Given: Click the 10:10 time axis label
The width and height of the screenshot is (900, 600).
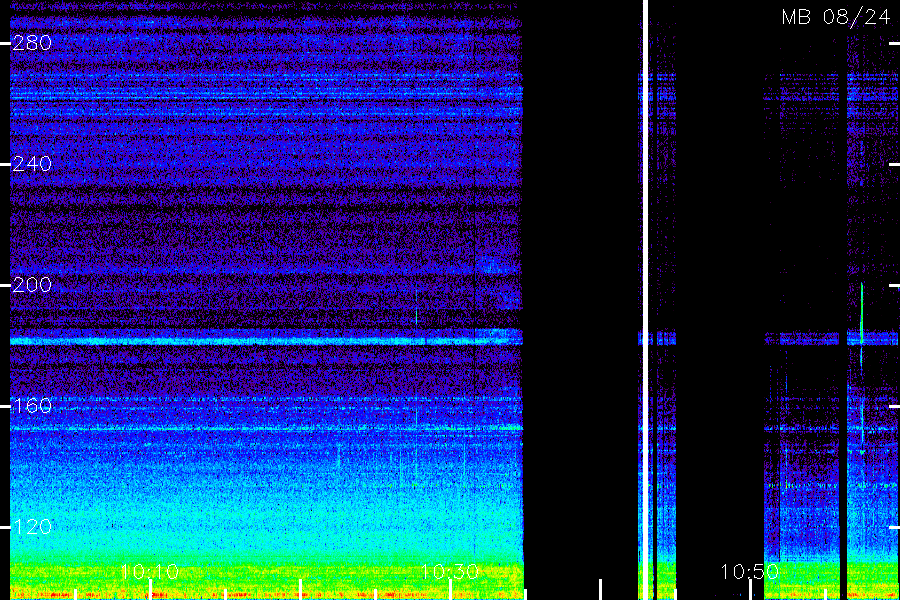Looking at the screenshot, I should pyautogui.click(x=150, y=571).
